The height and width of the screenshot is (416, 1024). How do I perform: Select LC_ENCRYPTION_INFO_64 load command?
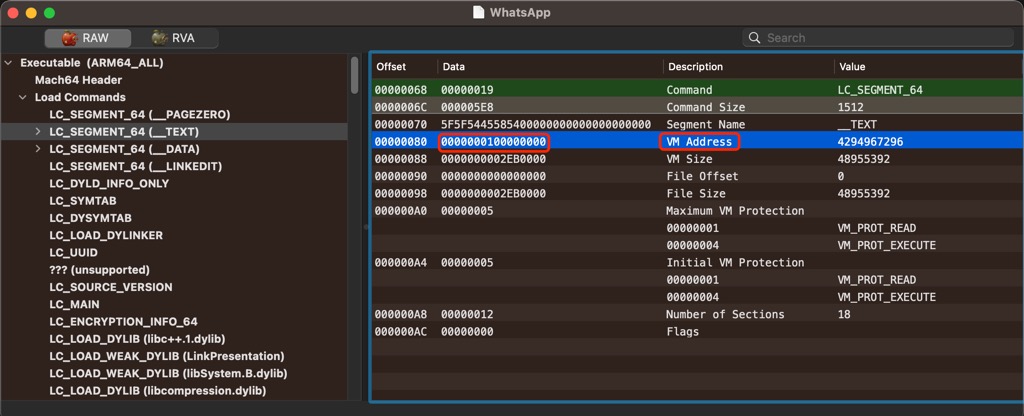coord(123,322)
